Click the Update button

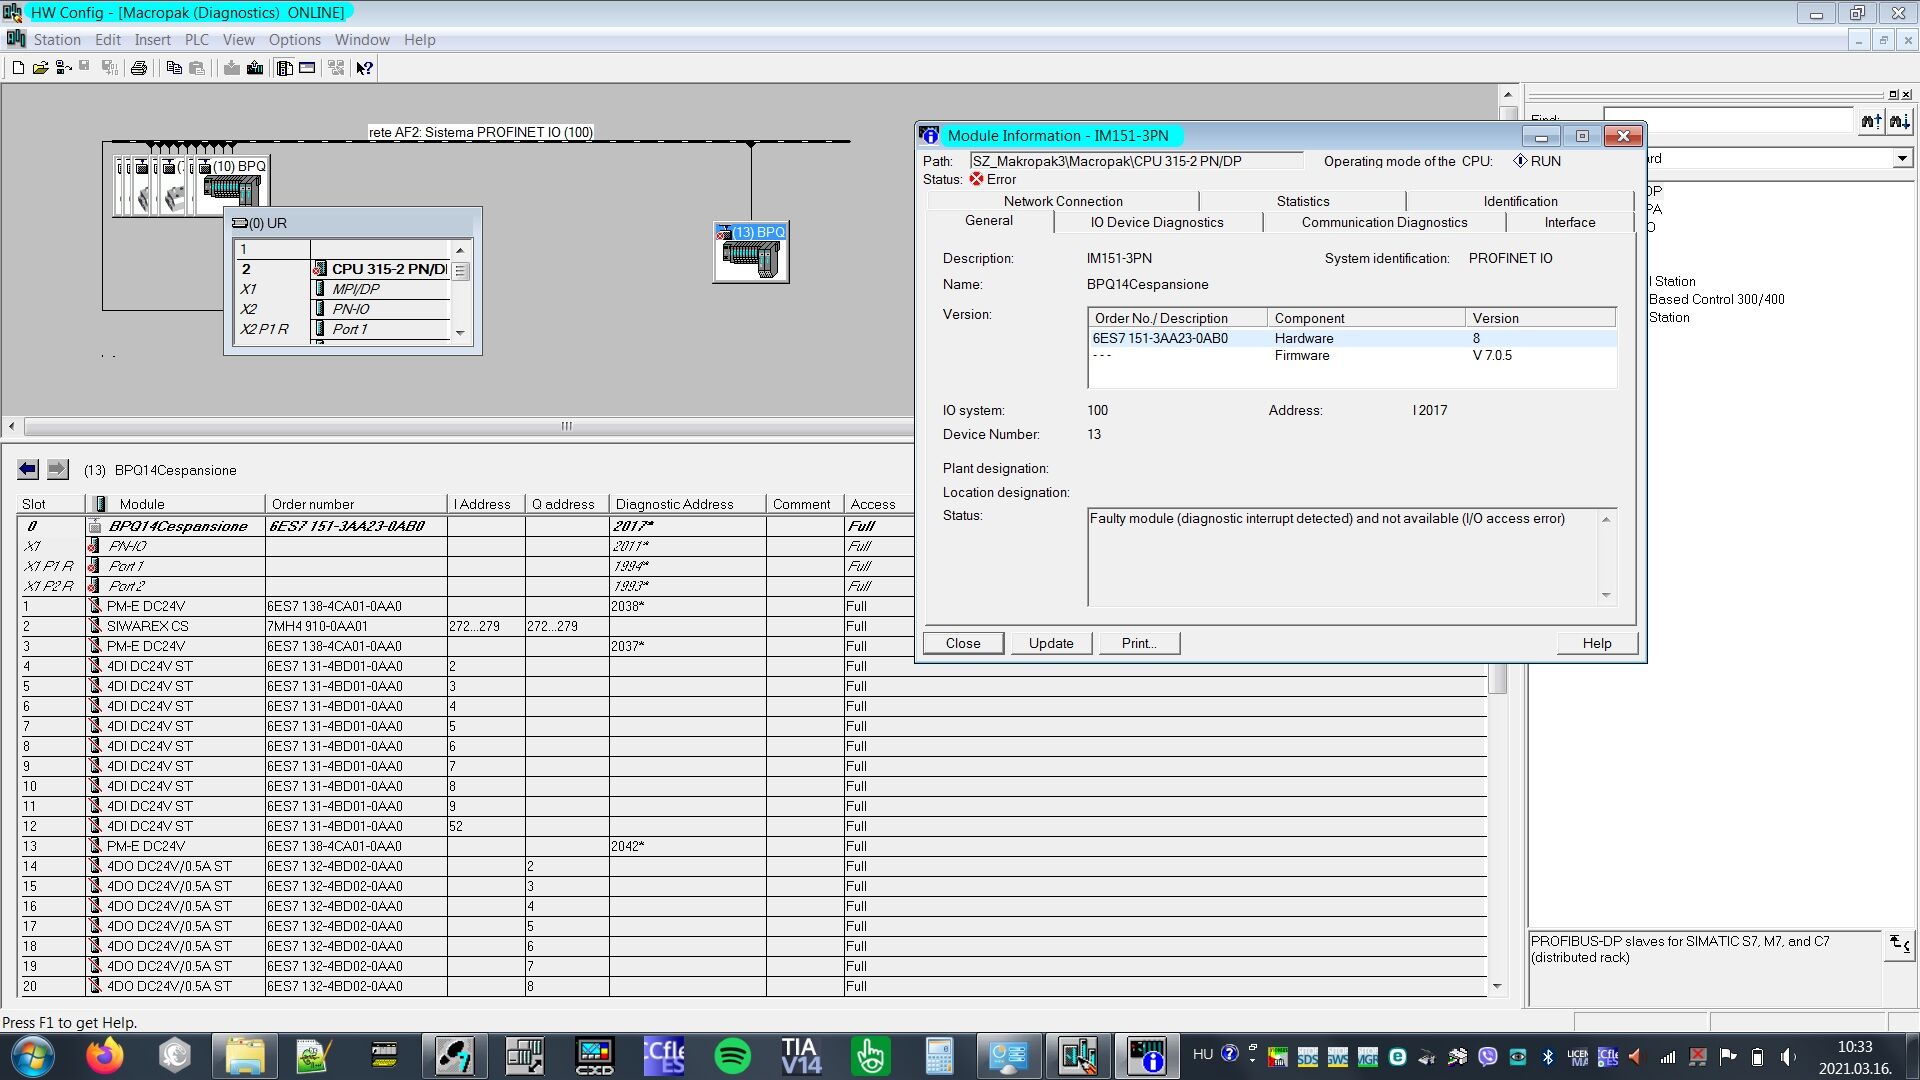tap(1051, 643)
